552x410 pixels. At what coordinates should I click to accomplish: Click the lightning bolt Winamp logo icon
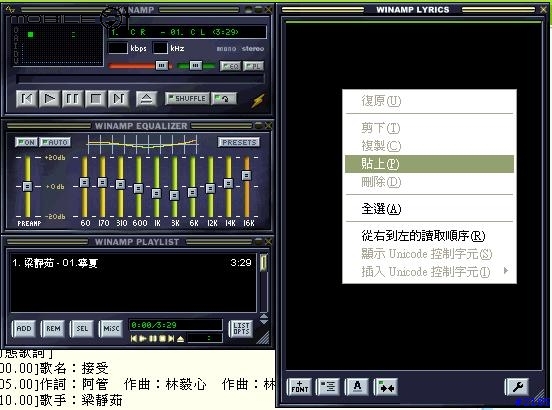pyautogui.click(x=258, y=100)
